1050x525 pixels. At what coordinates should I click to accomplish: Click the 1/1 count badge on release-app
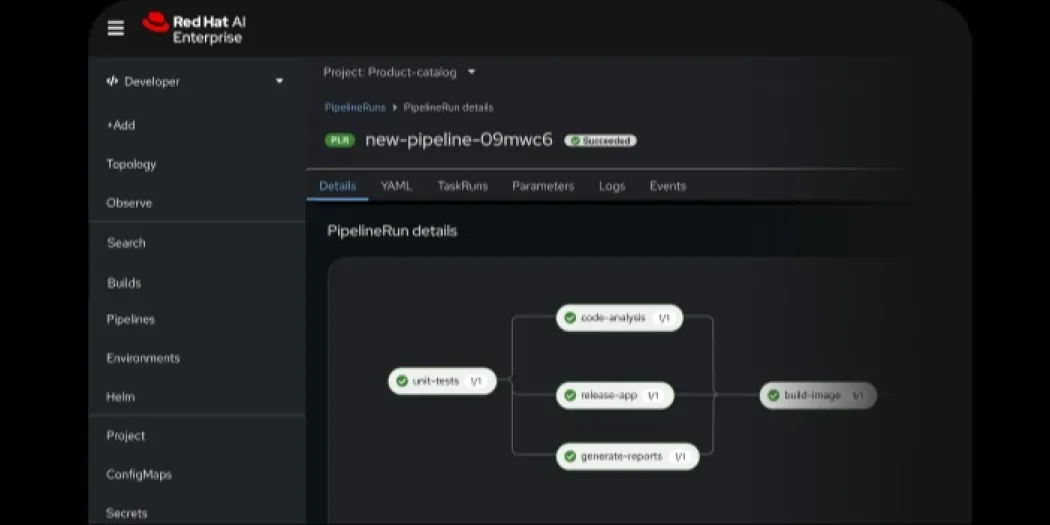653,395
